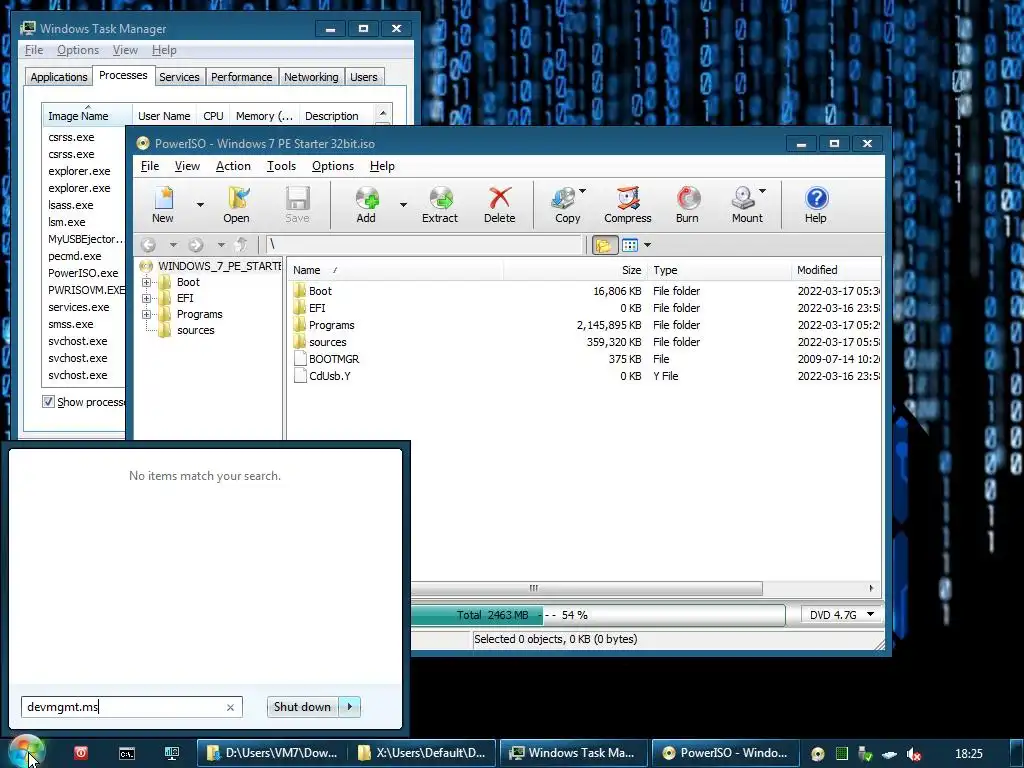Click the Forward navigation arrow in PowerISO
Screen dimensions: 1024x768
[x=195, y=245]
